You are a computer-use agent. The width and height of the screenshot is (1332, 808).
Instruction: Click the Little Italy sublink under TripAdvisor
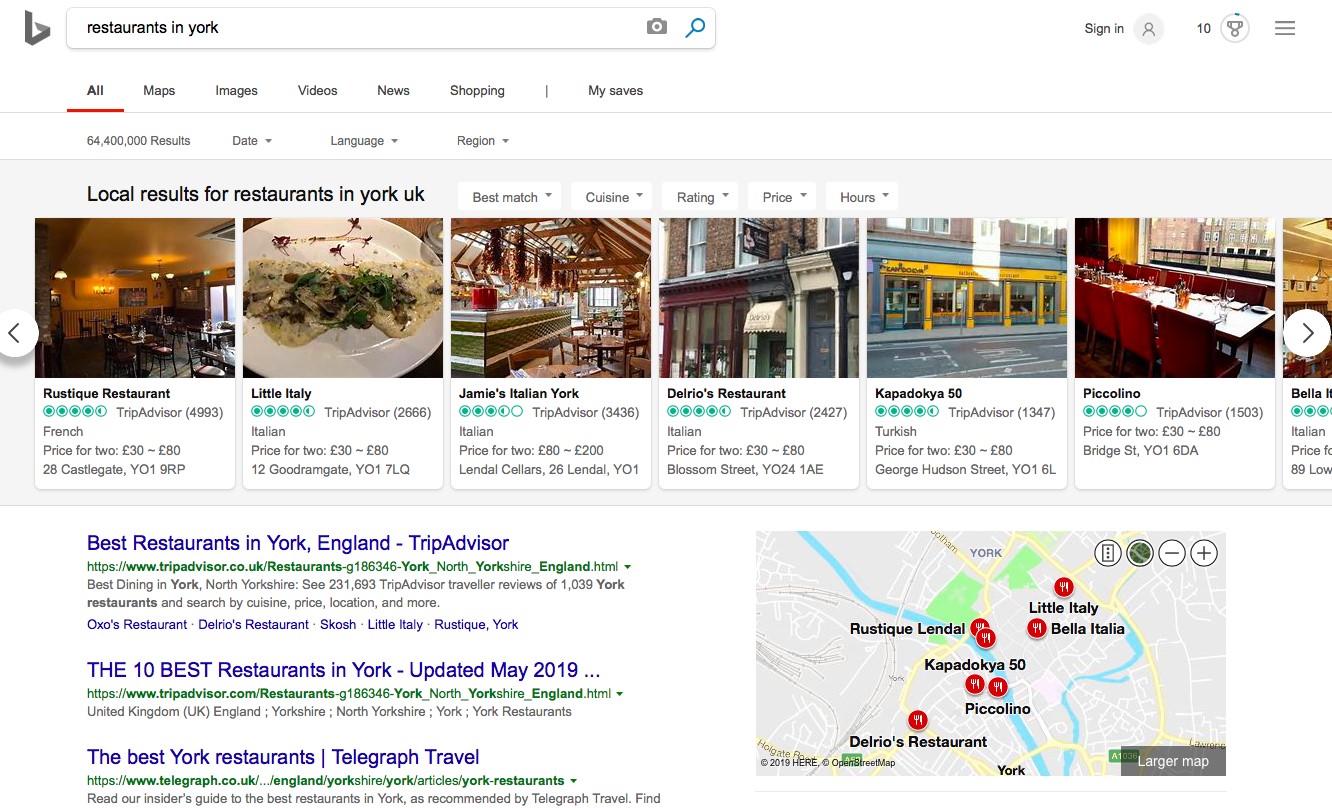395,624
